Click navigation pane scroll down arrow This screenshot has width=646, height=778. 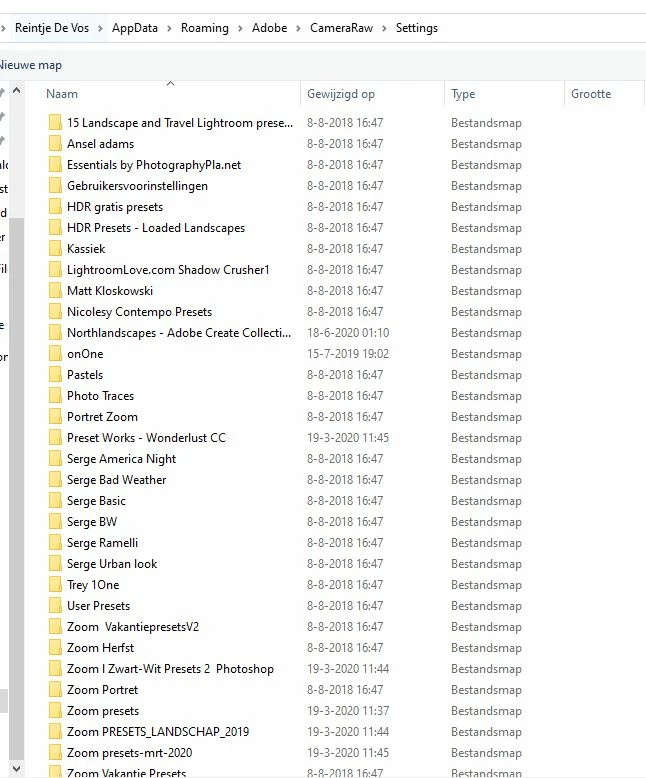(x=16, y=769)
